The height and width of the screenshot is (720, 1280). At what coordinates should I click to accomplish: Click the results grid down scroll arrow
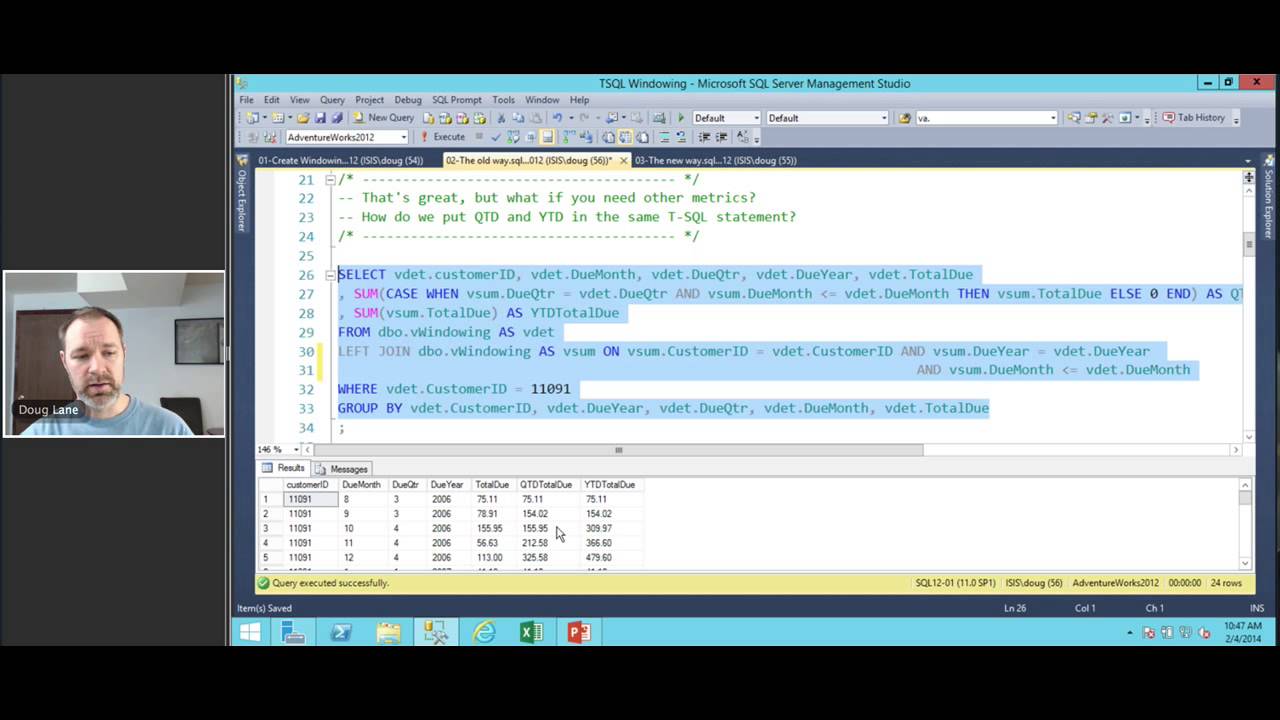click(x=1245, y=563)
